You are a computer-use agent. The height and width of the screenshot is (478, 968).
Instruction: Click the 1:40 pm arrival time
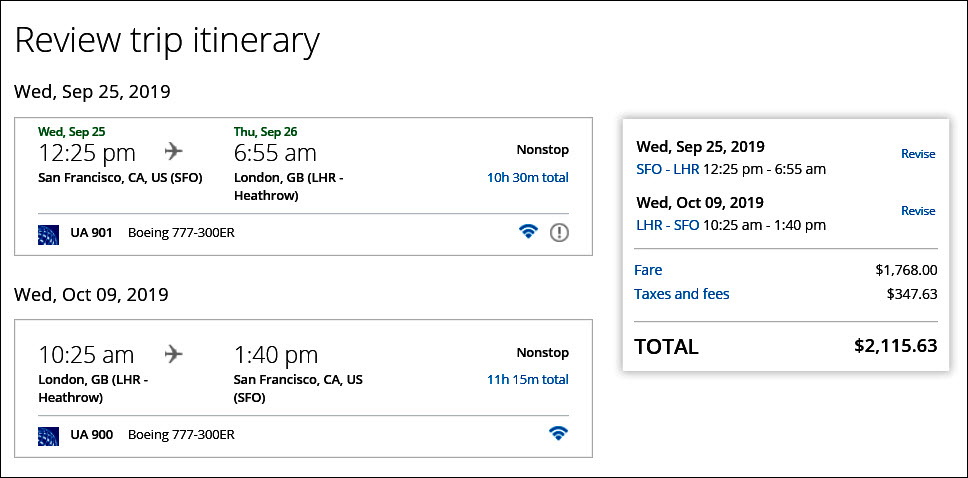click(276, 355)
